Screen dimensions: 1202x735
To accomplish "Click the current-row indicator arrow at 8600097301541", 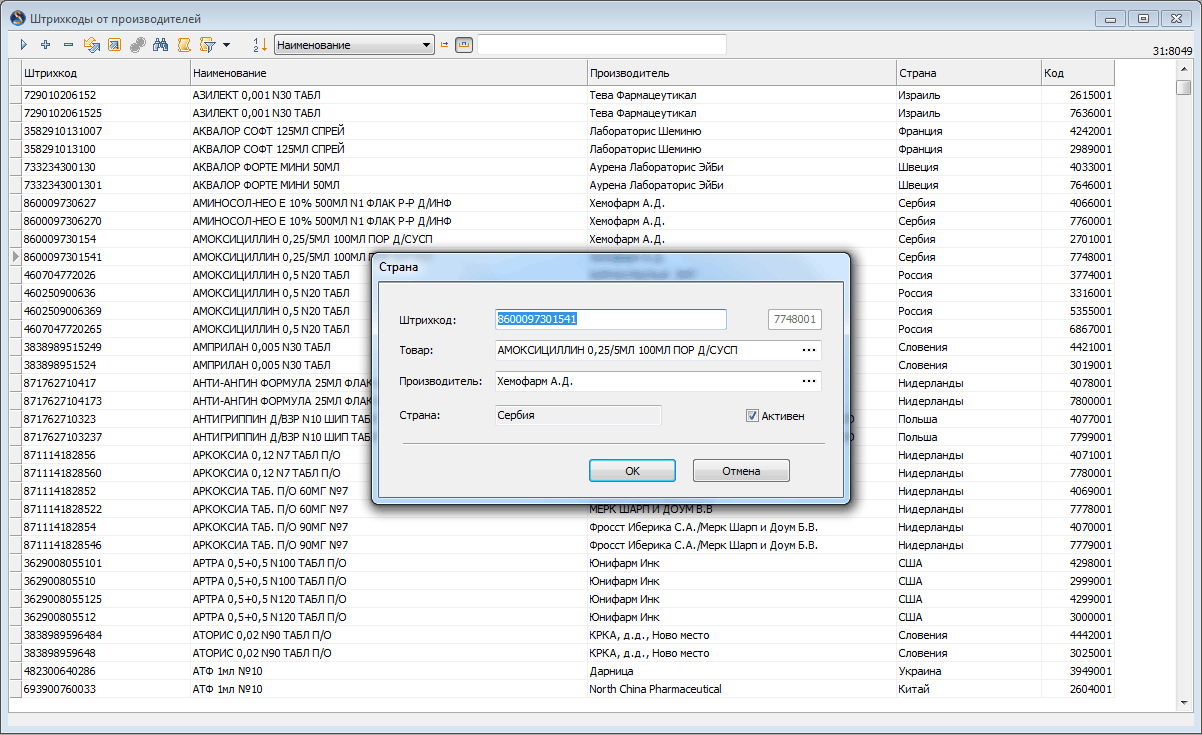I will coord(15,257).
